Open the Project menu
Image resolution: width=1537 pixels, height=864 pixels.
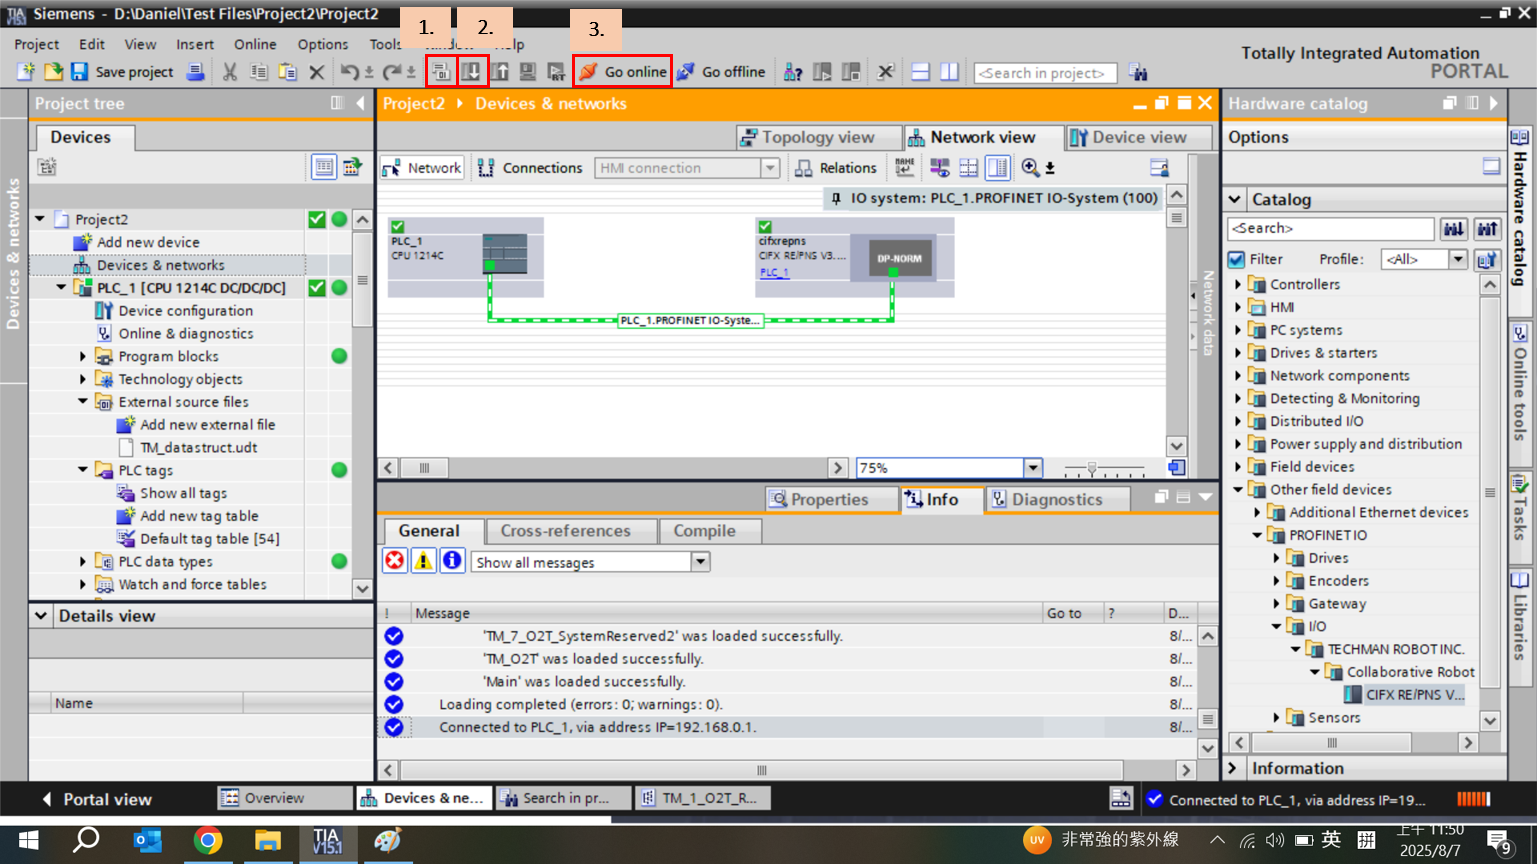coord(36,44)
